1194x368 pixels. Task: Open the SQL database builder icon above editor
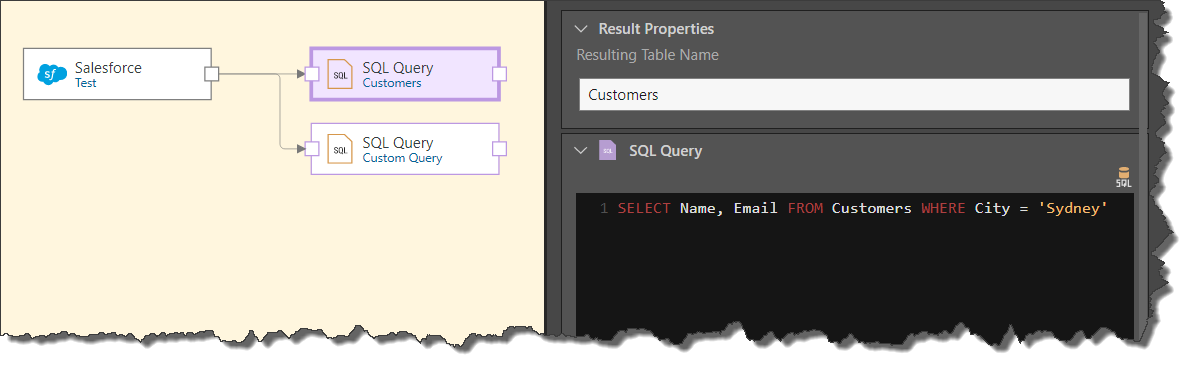1123,177
